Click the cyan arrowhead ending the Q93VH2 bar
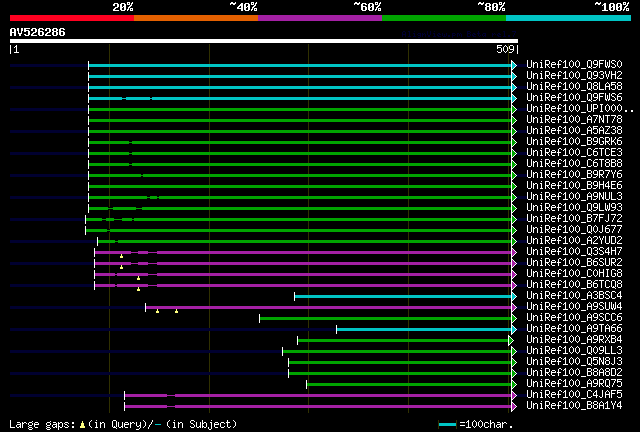640x432 pixels. [514, 76]
